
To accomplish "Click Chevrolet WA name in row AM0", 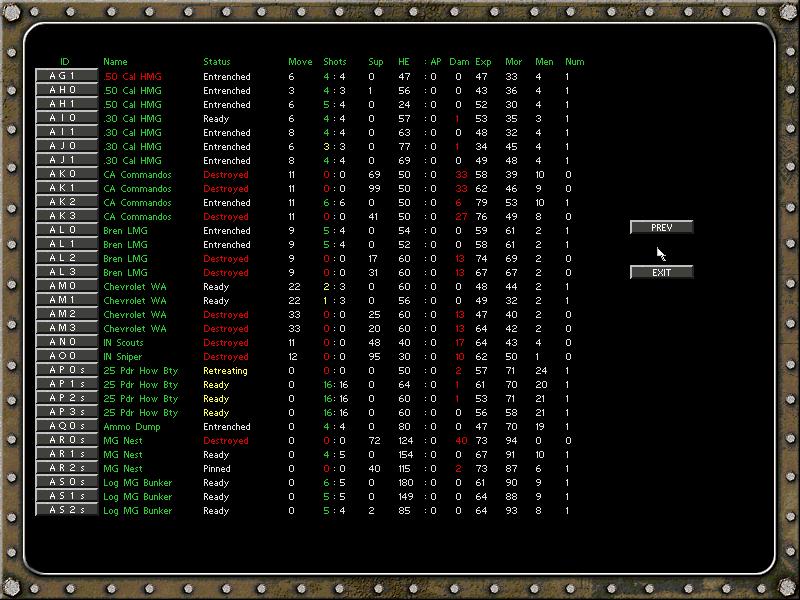I will click(135, 287).
